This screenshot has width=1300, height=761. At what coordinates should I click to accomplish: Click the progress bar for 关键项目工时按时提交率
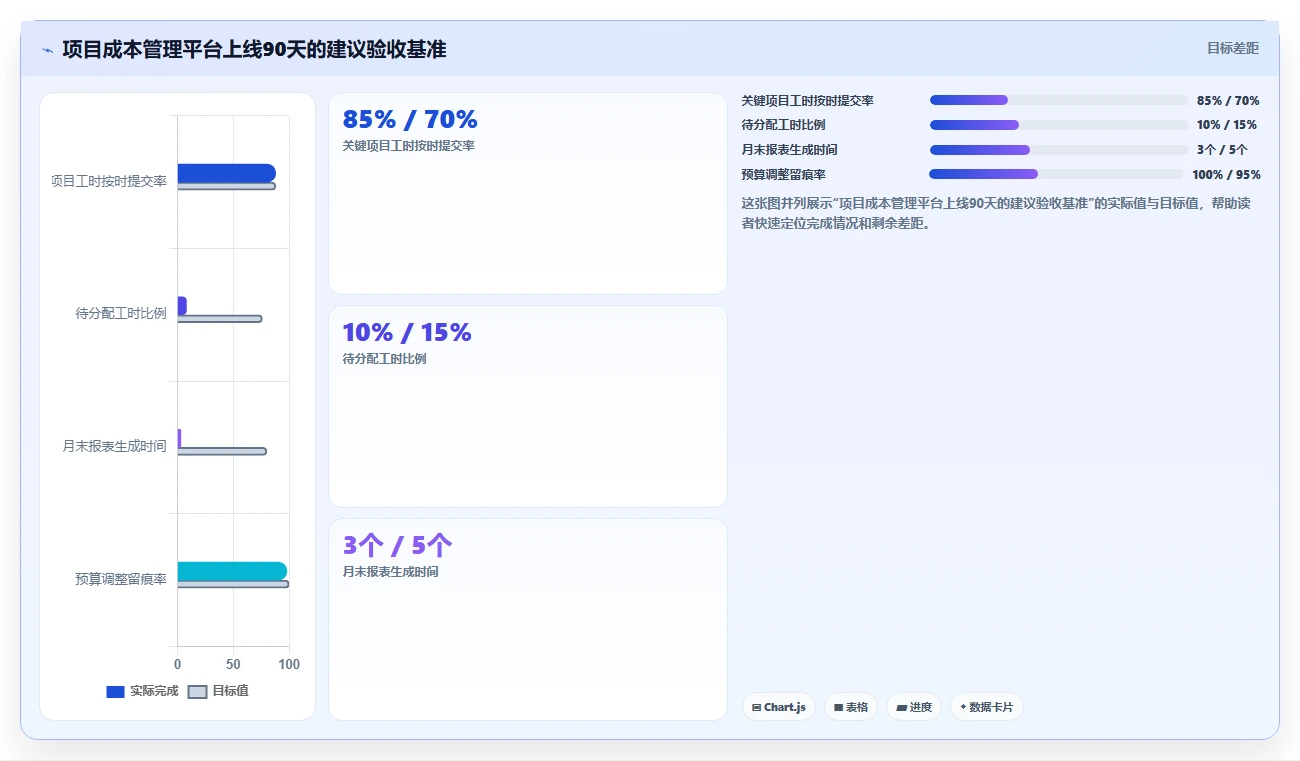tap(1059, 100)
